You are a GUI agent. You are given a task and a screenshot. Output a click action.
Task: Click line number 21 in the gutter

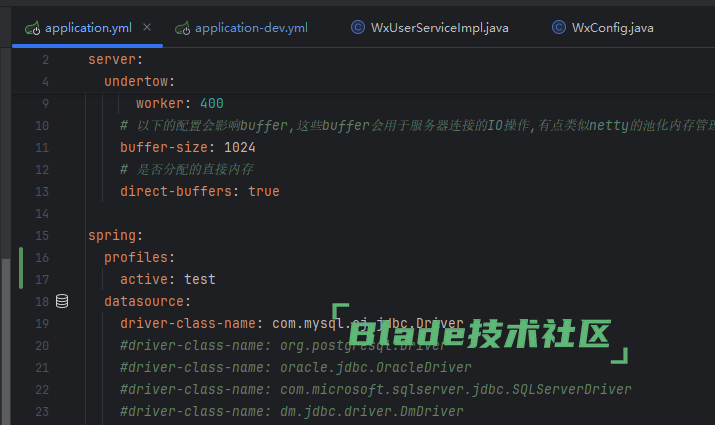tap(41, 367)
